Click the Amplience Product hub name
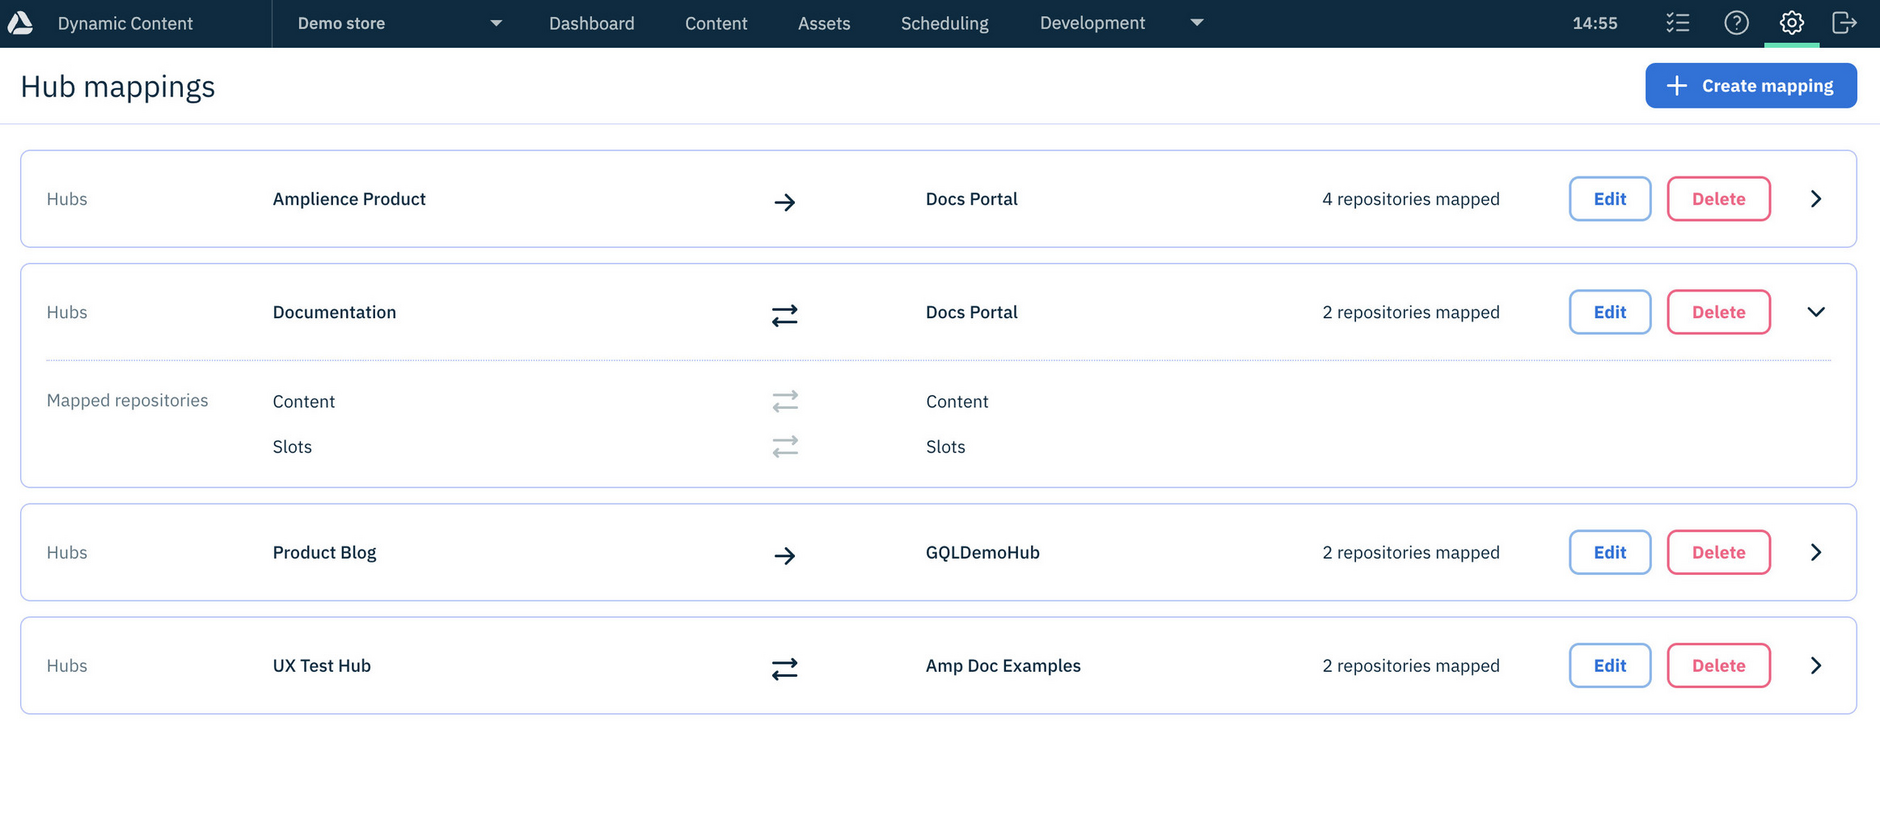 coord(349,199)
